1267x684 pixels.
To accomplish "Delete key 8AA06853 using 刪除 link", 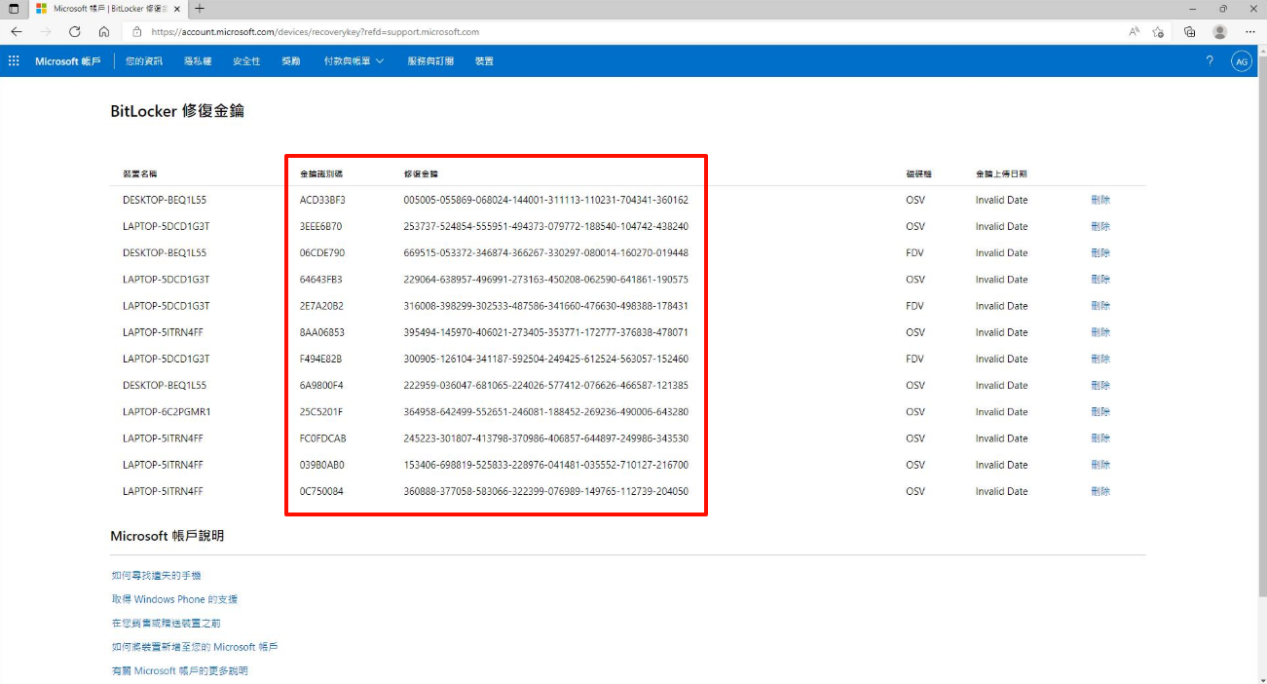I will pos(1100,332).
